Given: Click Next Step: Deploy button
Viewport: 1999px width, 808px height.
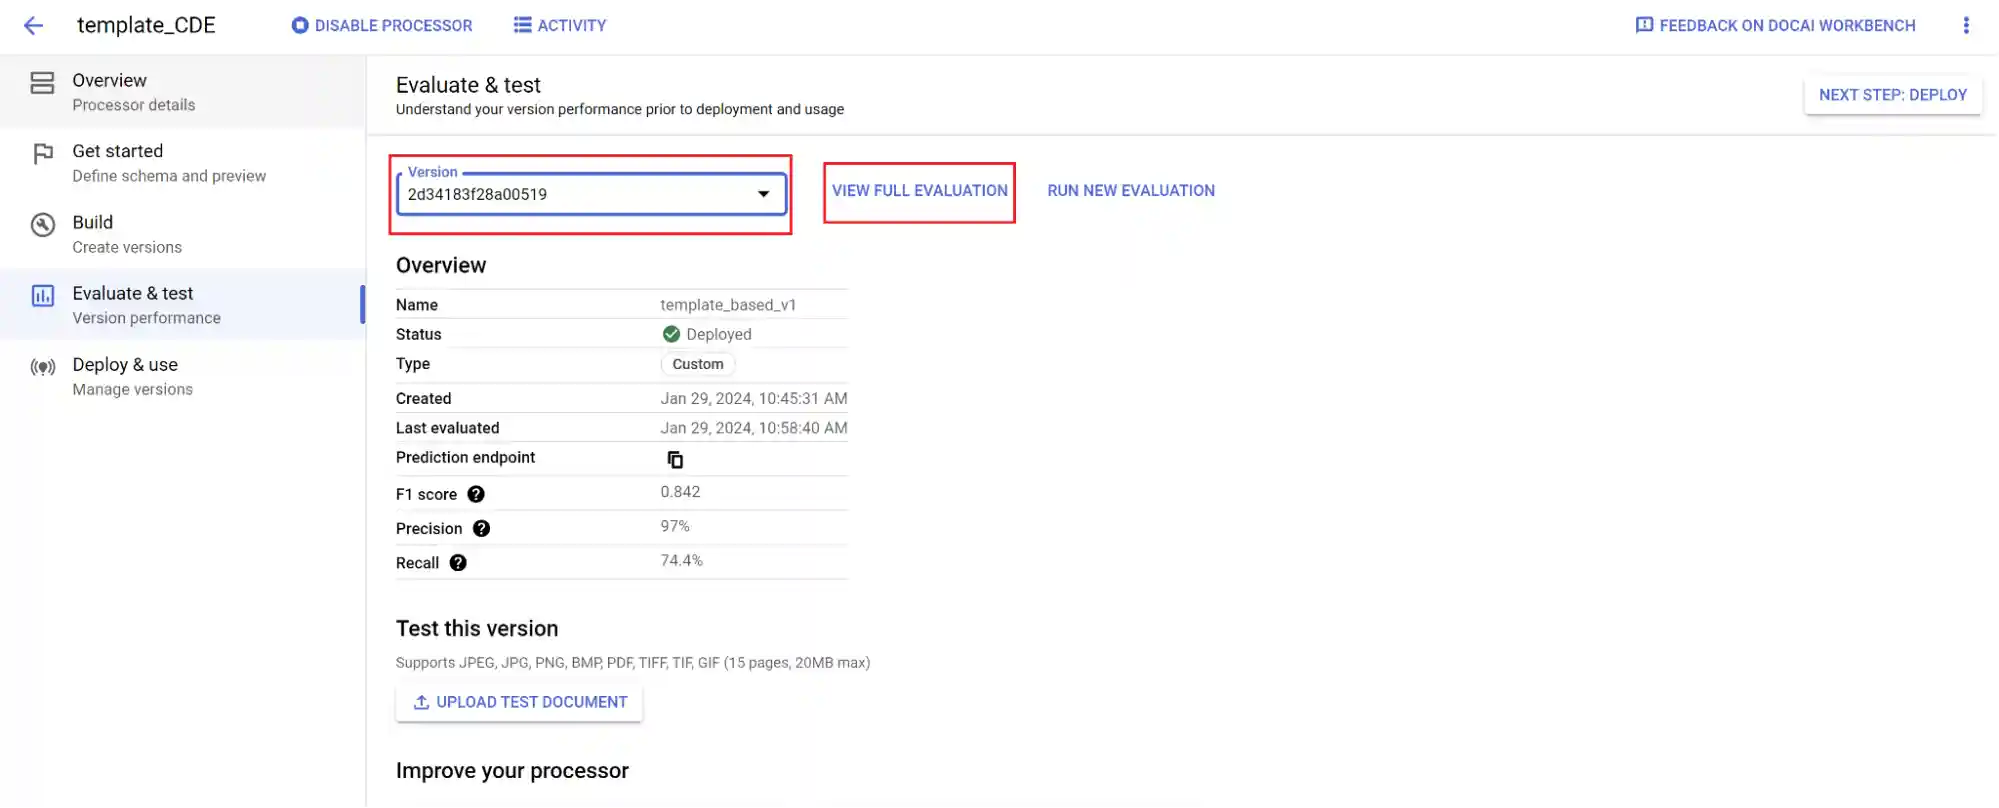Looking at the screenshot, I should click(x=1892, y=95).
